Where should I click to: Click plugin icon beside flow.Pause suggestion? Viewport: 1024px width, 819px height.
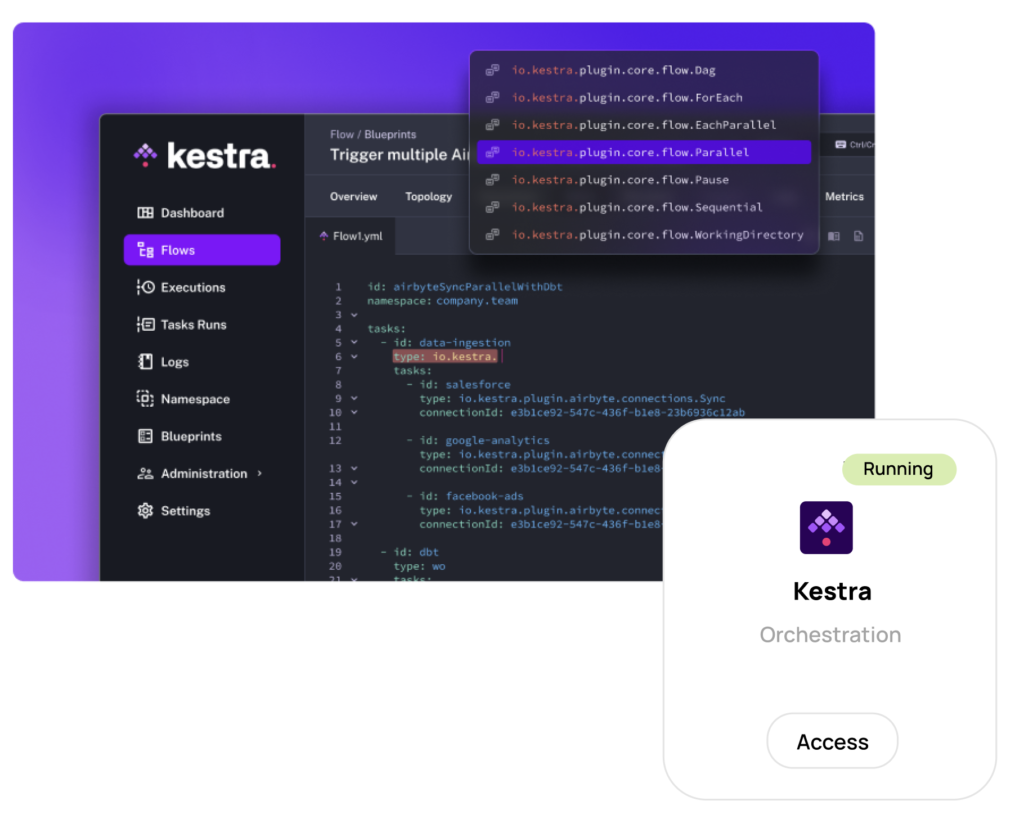pyautogui.click(x=492, y=180)
